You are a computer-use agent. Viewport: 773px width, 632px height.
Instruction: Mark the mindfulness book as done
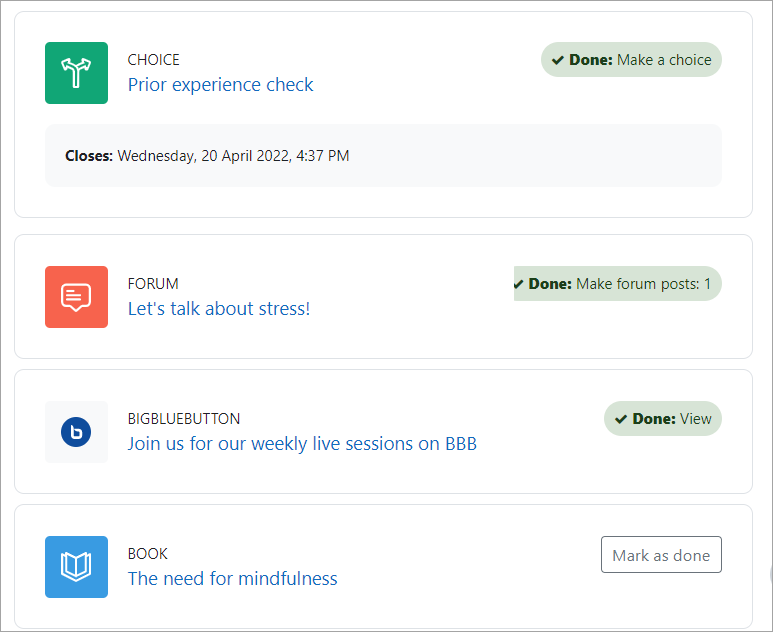click(x=660, y=555)
